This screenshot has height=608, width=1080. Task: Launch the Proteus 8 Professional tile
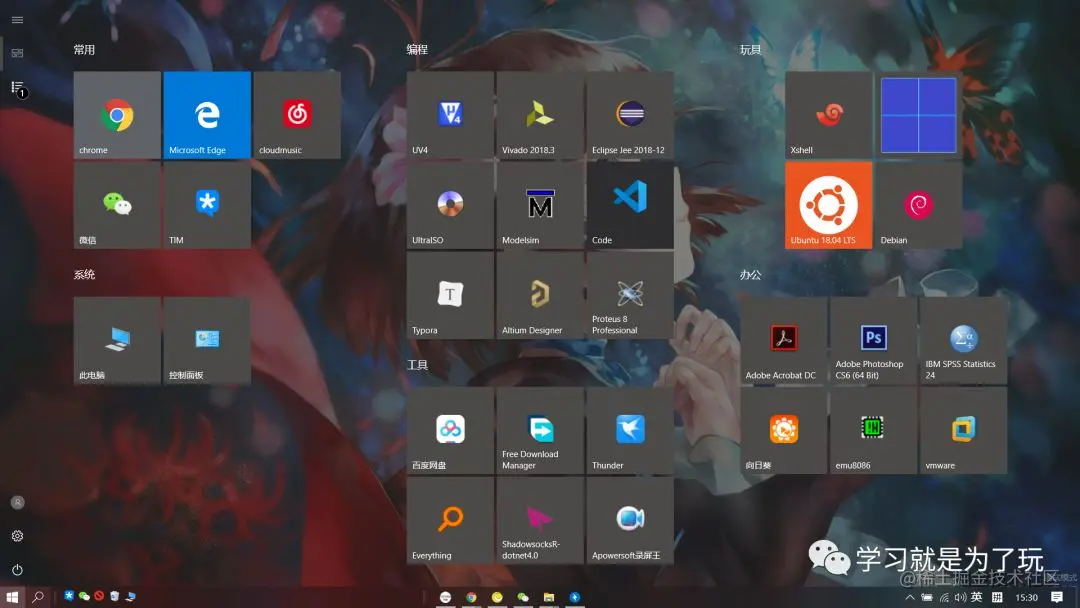[x=630, y=295]
